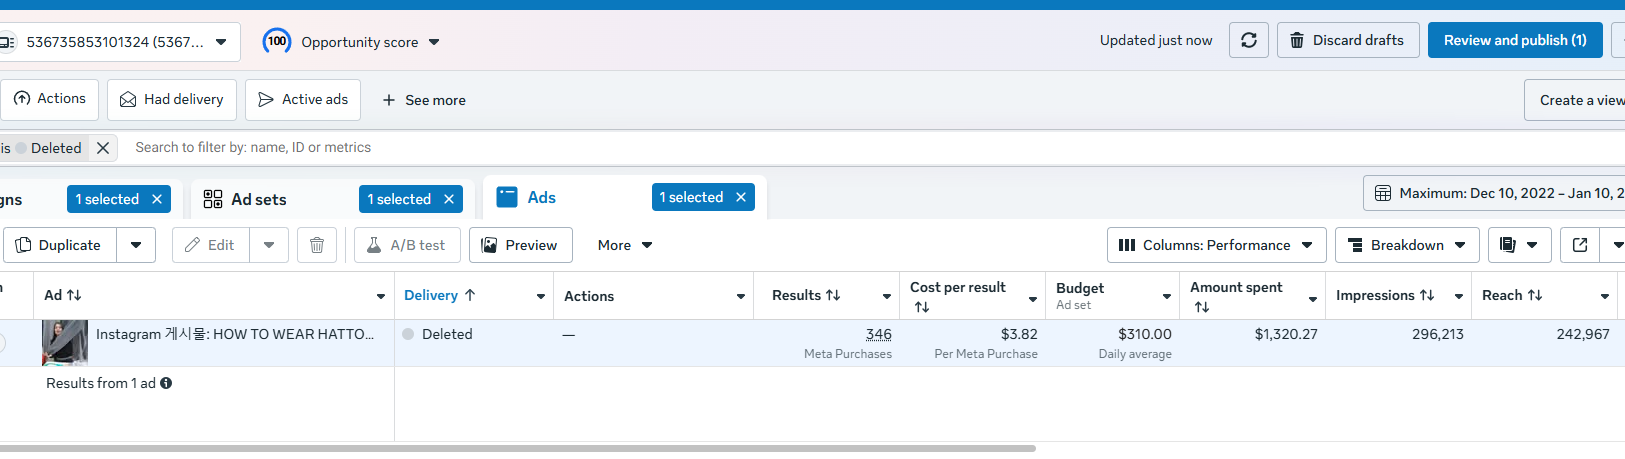Click the refresh data icon
Screen dimensions: 1625x459
coord(1249,40)
